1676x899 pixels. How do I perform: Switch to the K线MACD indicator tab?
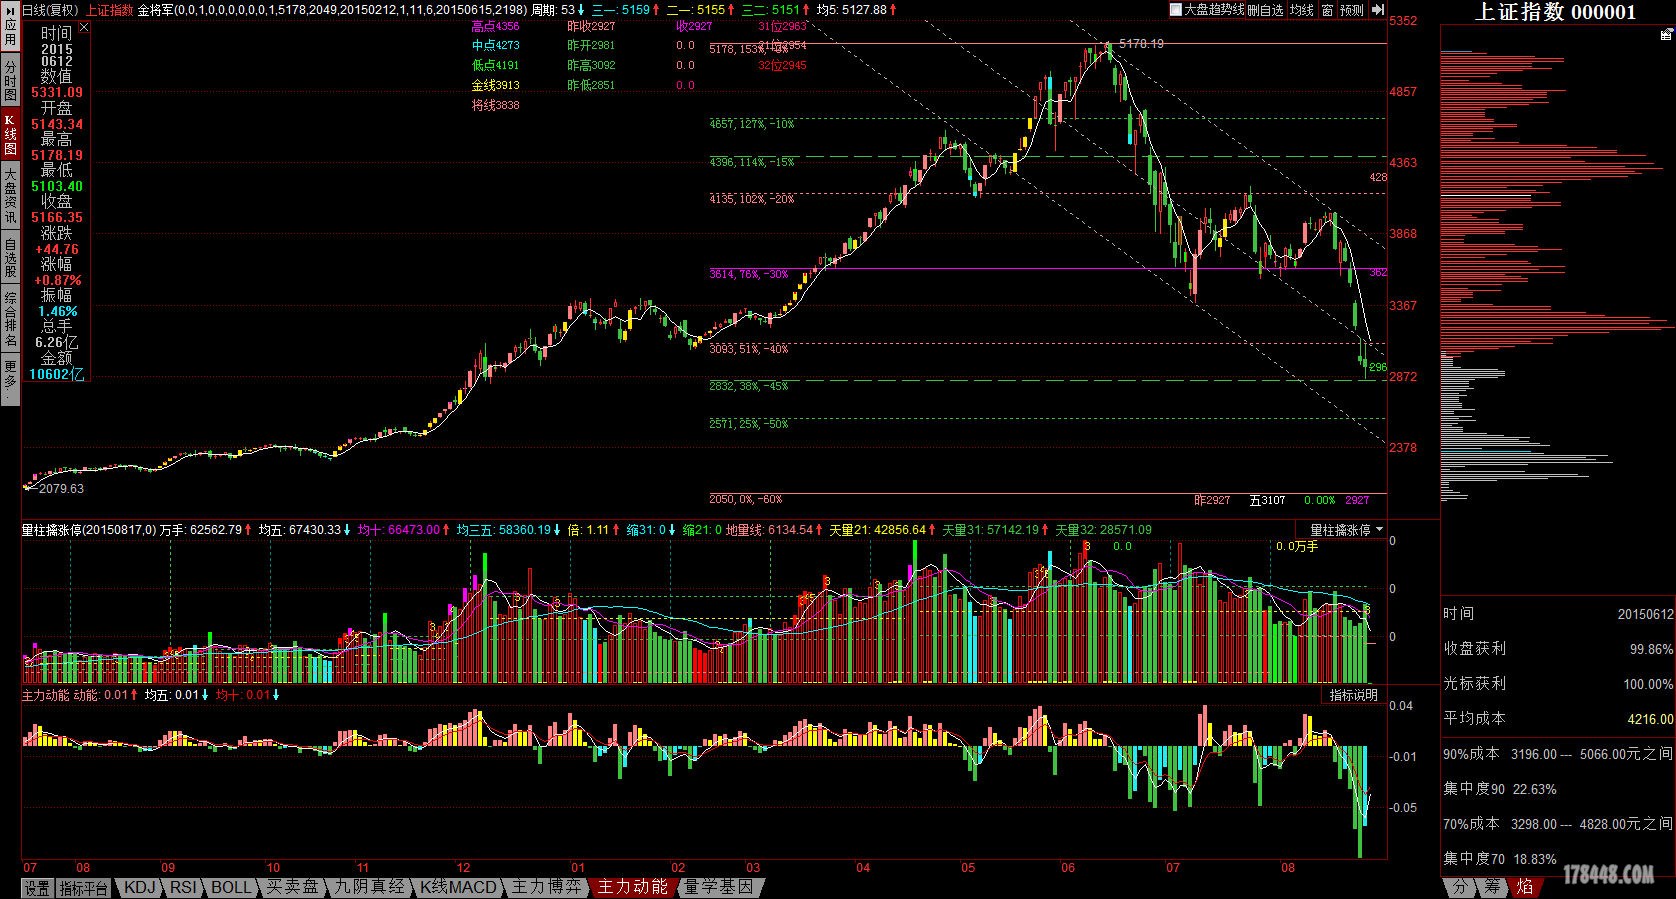(458, 887)
